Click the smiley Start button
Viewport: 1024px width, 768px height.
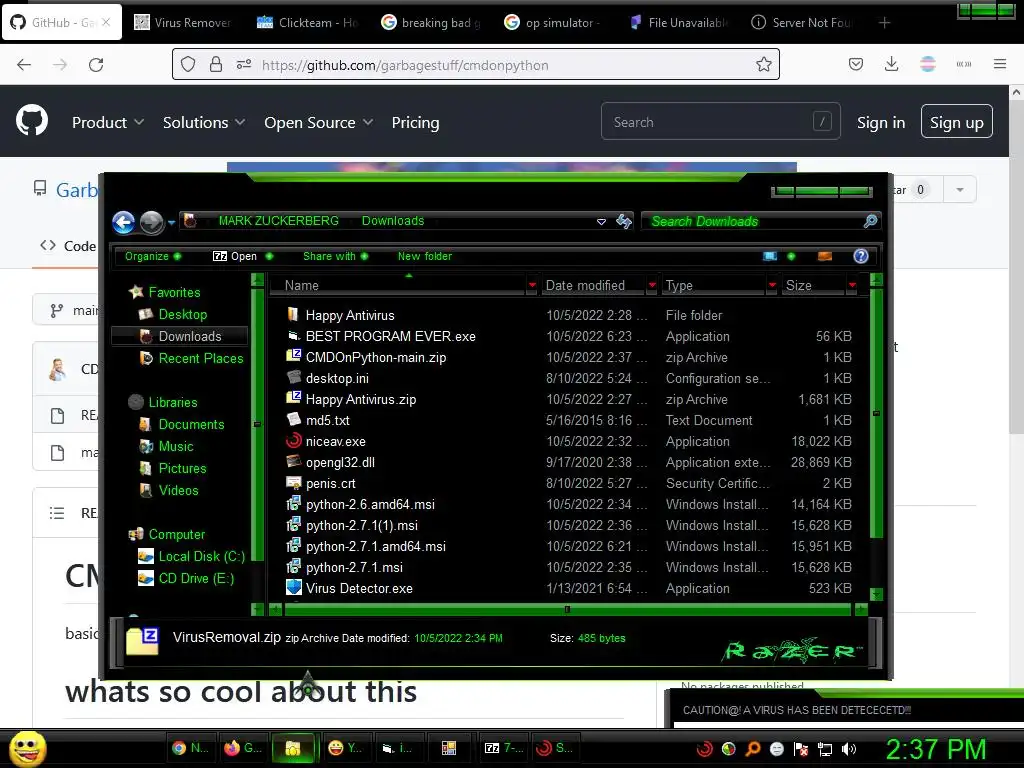click(27, 748)
